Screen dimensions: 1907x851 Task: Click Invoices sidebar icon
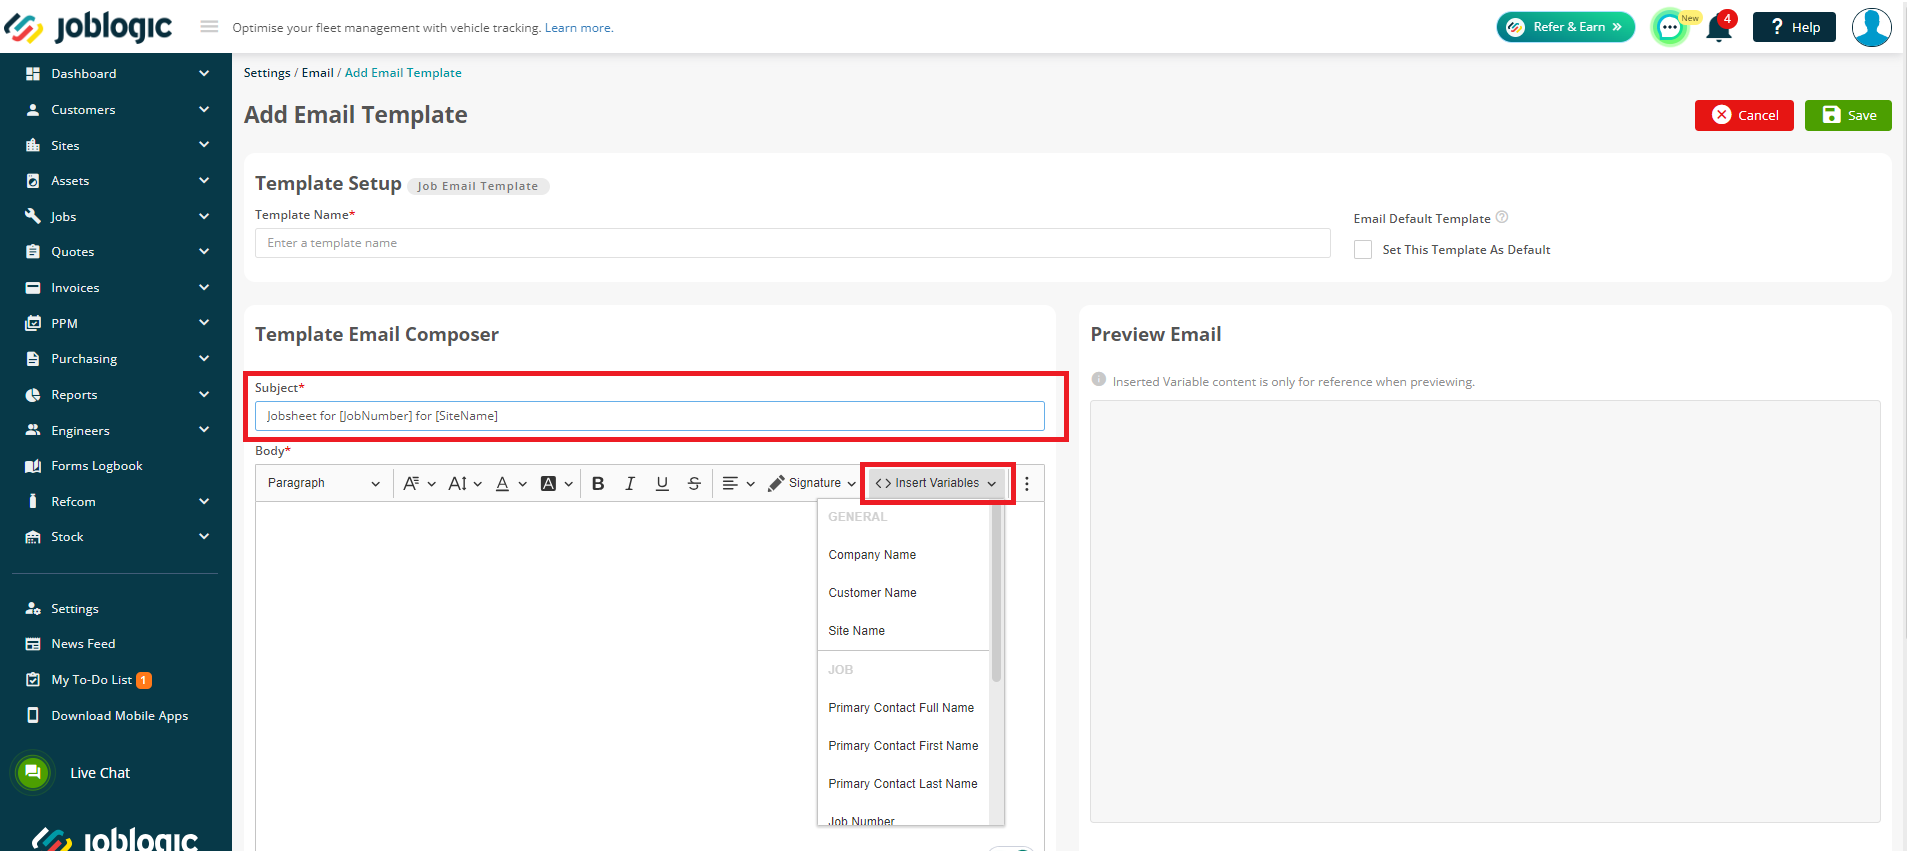point(33,288)
